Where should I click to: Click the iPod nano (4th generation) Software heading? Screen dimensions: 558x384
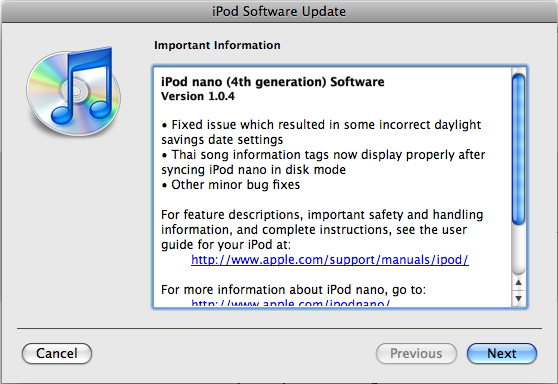pyautogui.click(x=273, y=82)
